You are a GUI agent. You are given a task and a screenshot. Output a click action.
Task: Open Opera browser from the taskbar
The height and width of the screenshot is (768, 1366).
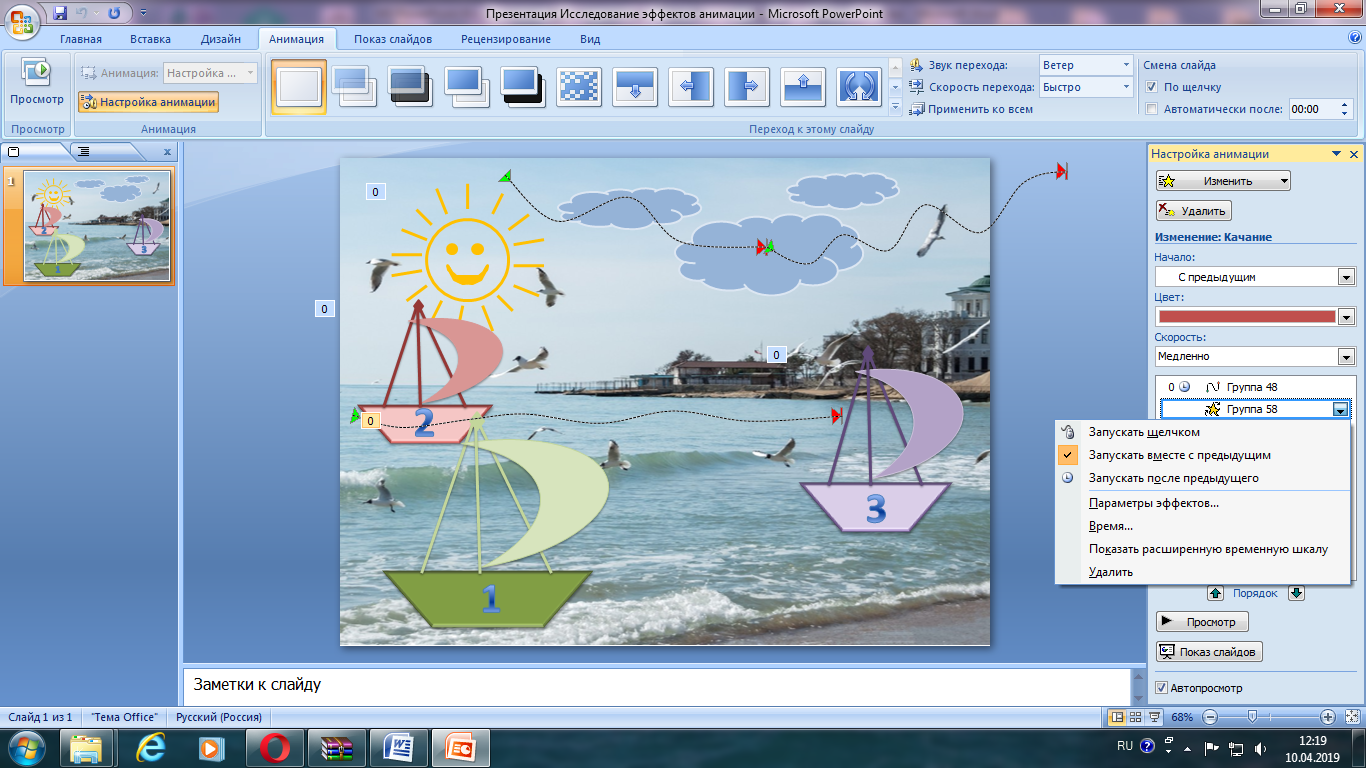coord(274,747)
